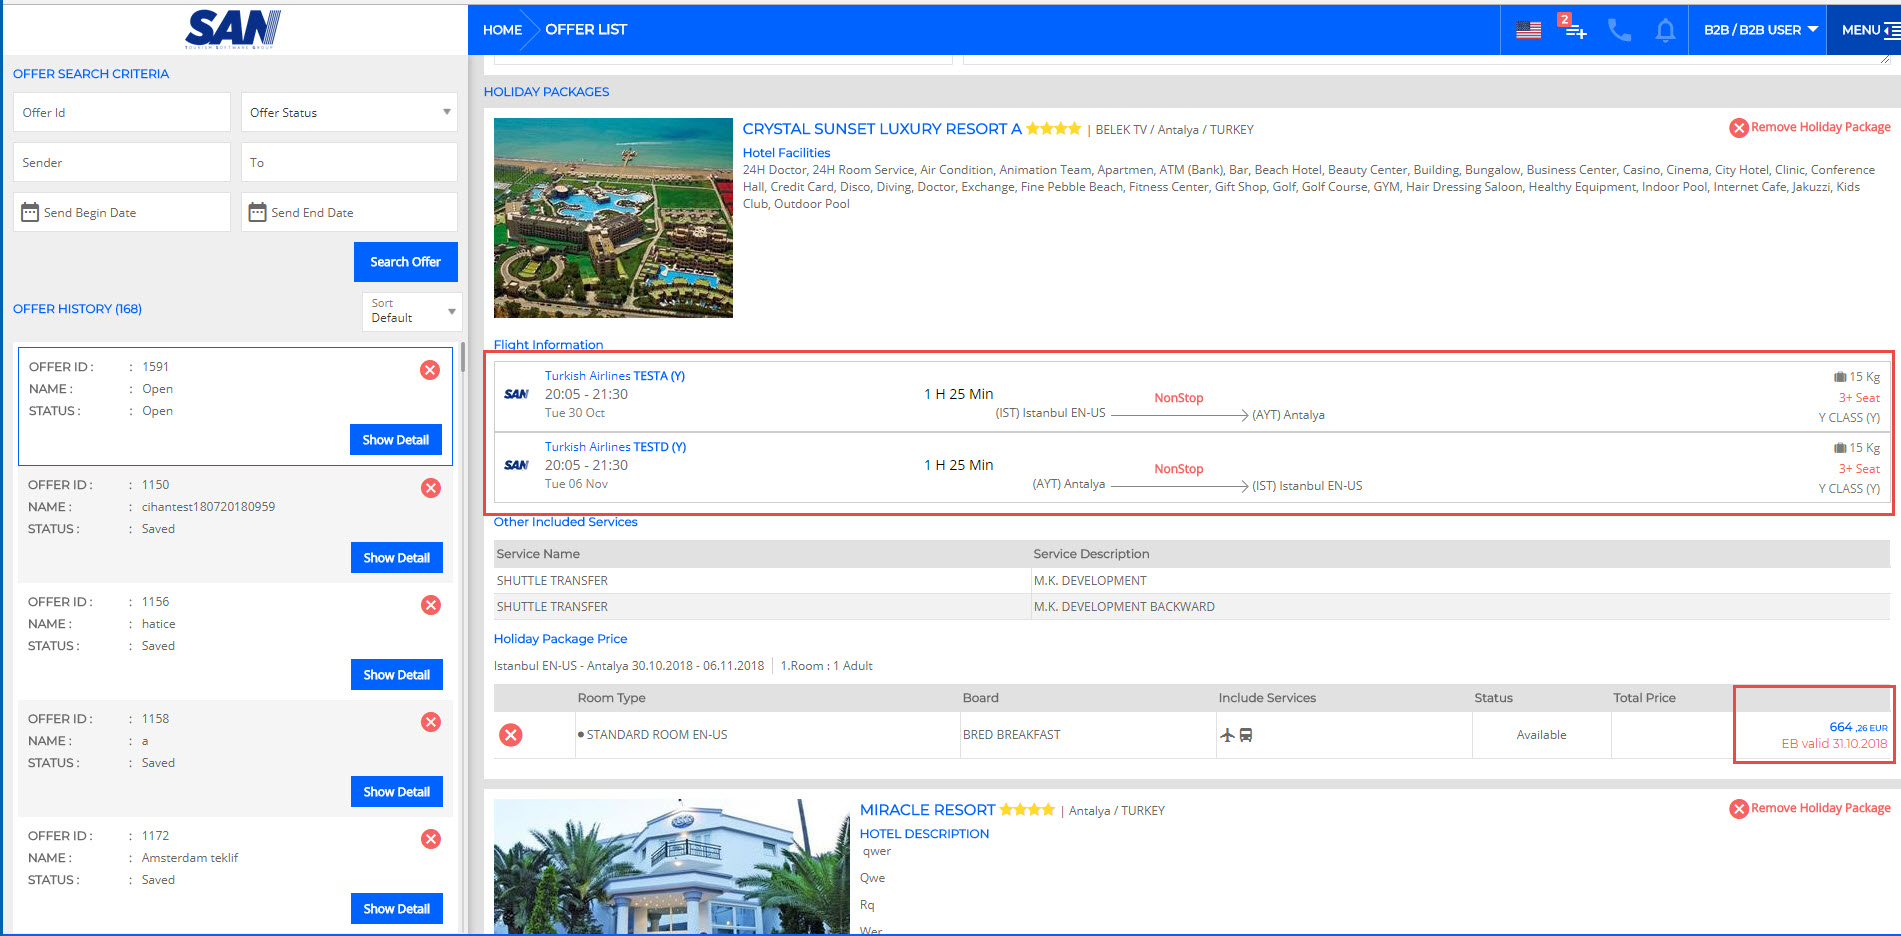Click the bus transfer include-service icon
Image resolution: width=1901 pixels, height=936 pixels.
pos(1246,735)
